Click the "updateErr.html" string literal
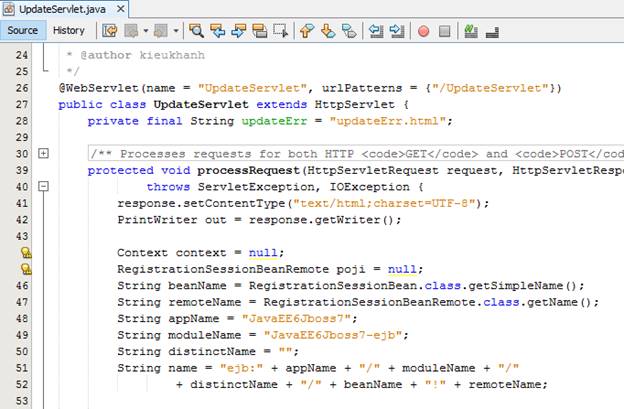The height and width of the screenshot is (409, 624). [x=387, y=121]
